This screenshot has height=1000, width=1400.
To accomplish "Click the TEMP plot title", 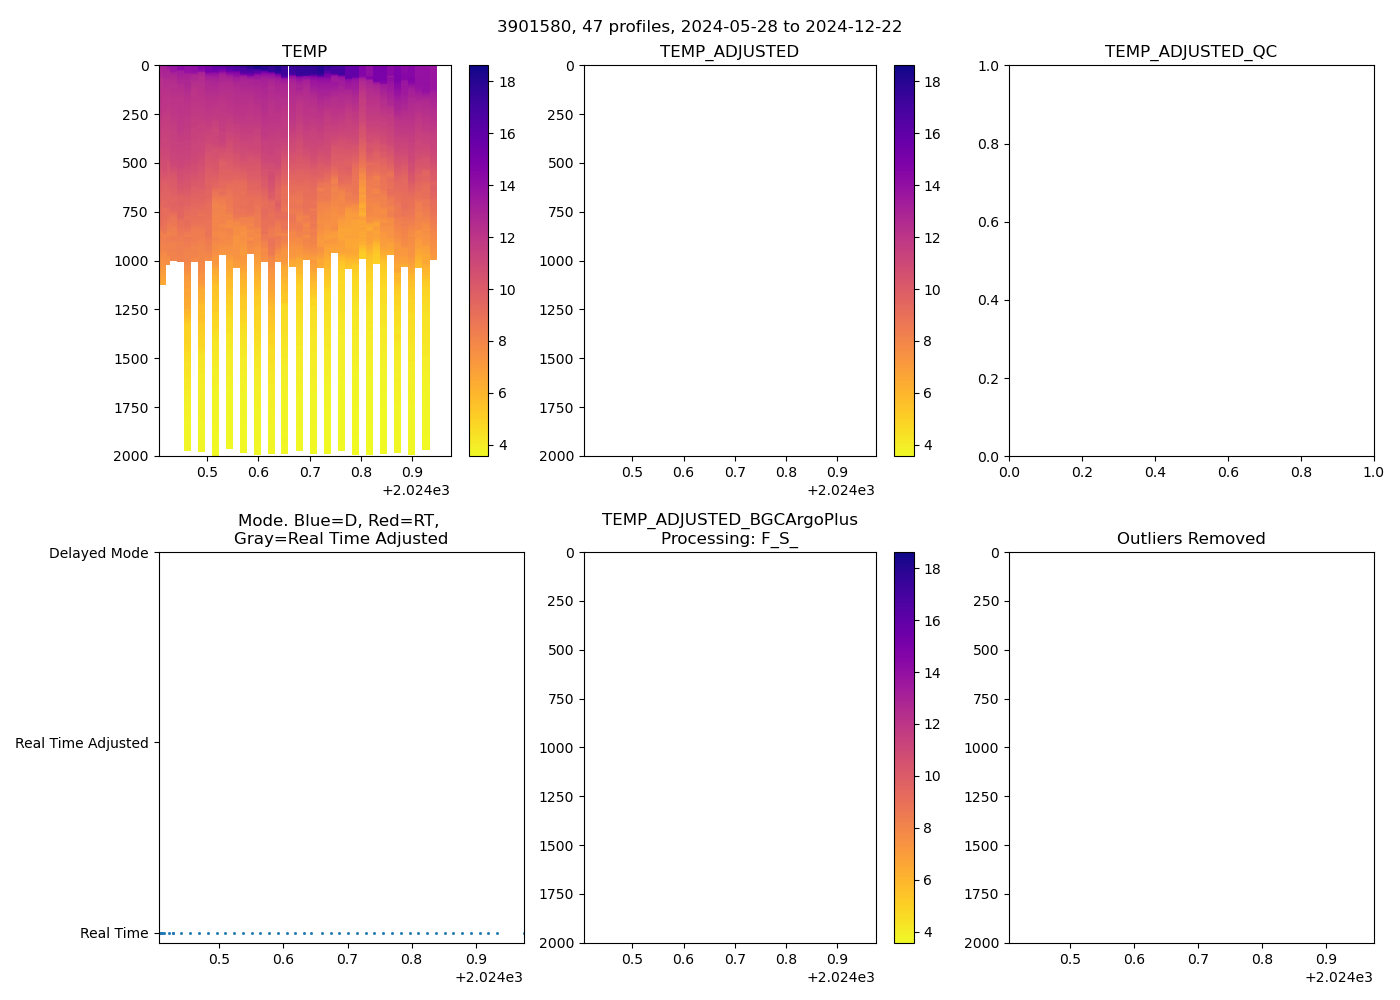I will 304,52.
